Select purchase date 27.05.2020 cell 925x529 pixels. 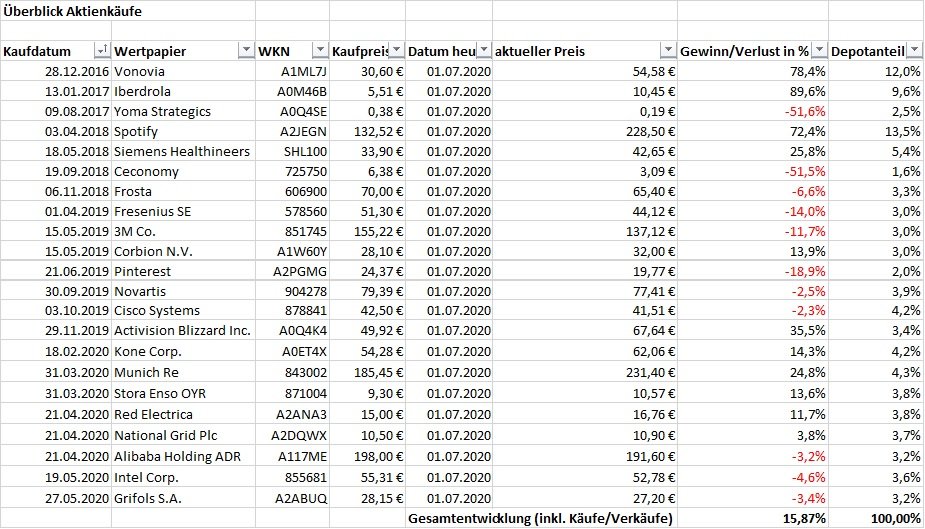pyautogui.click(x=56, y=498)
